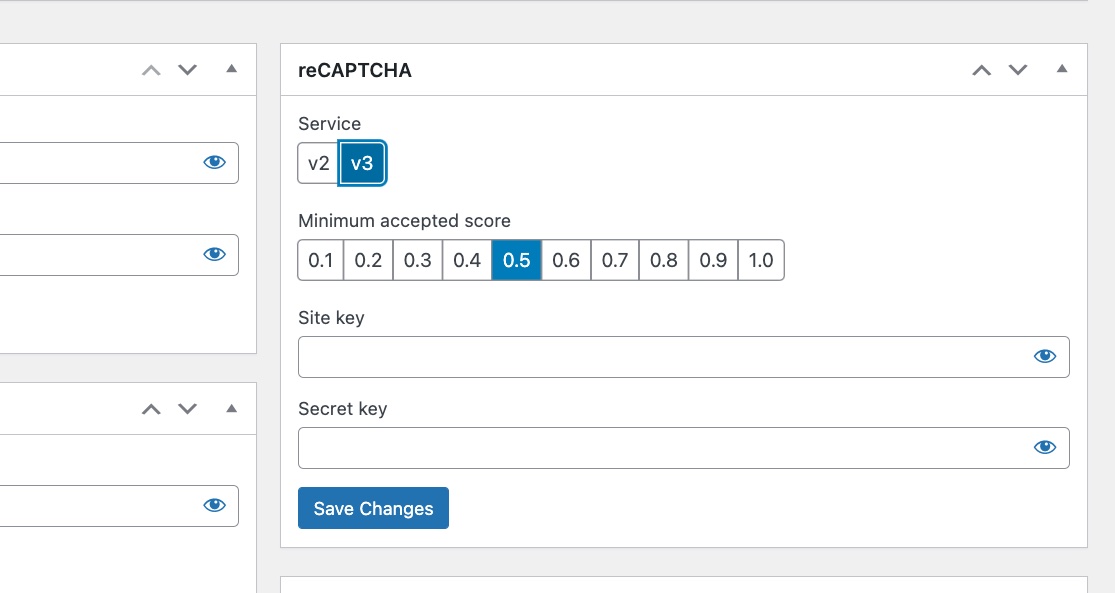The image size is (1115, 593).
Task: Select reCAPTCHA v3 service
Action: tap(362, 164)
